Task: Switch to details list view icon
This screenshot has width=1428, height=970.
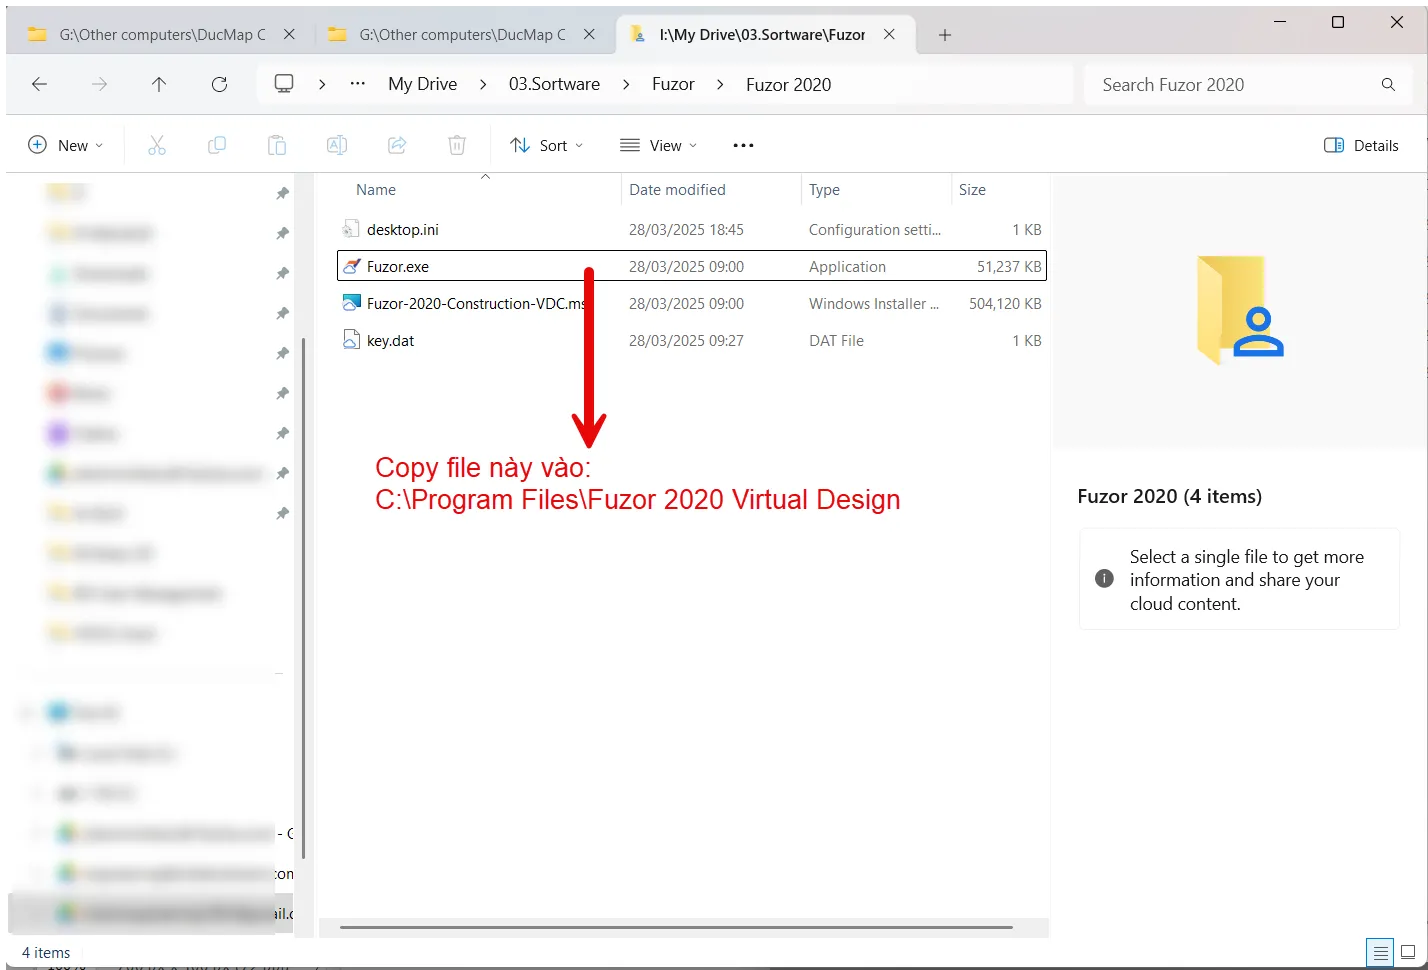Action: click(1380, 952)
